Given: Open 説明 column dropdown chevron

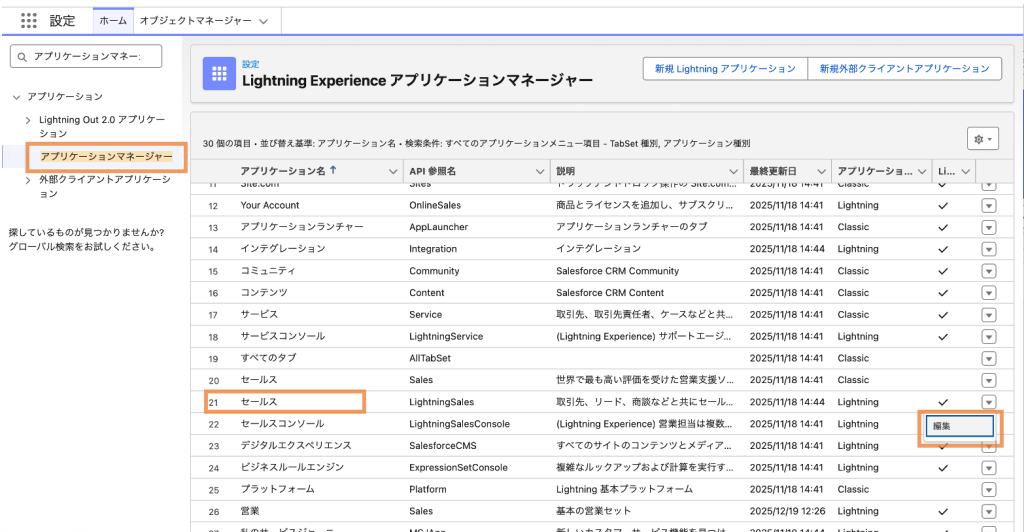Looking at the screenshot, I should (x=733, y=172).
